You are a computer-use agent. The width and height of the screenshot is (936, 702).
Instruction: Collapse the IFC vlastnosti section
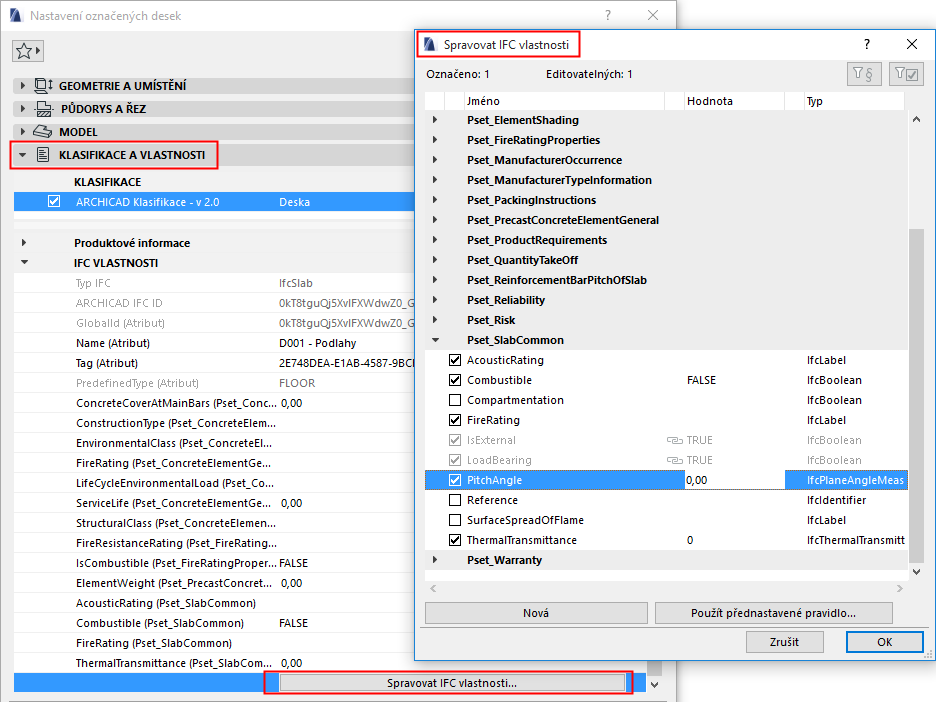click(x=24, y=262)
